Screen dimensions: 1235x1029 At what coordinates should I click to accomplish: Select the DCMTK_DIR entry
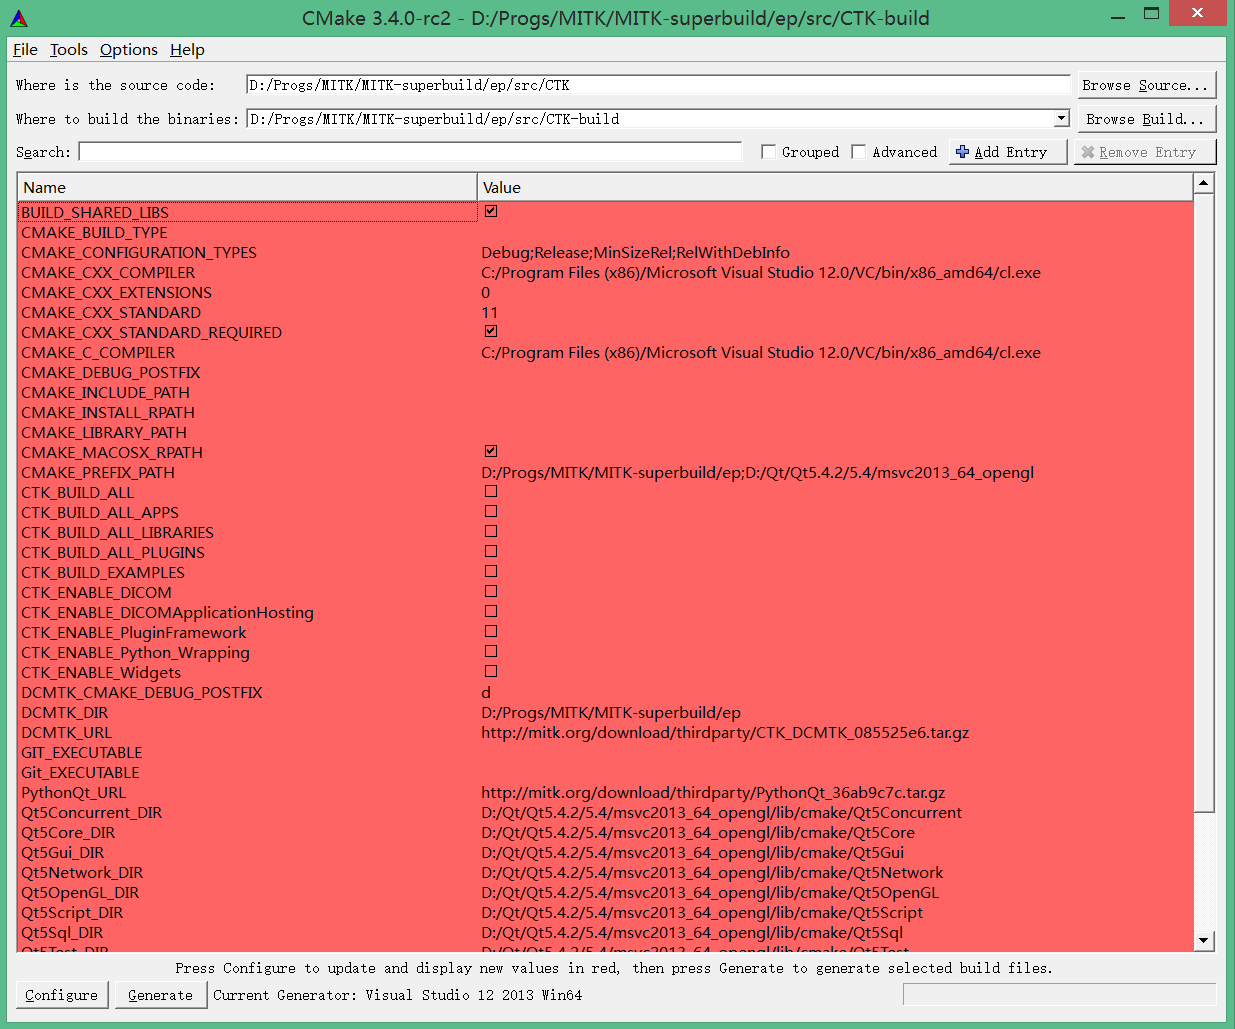[65, 712]
